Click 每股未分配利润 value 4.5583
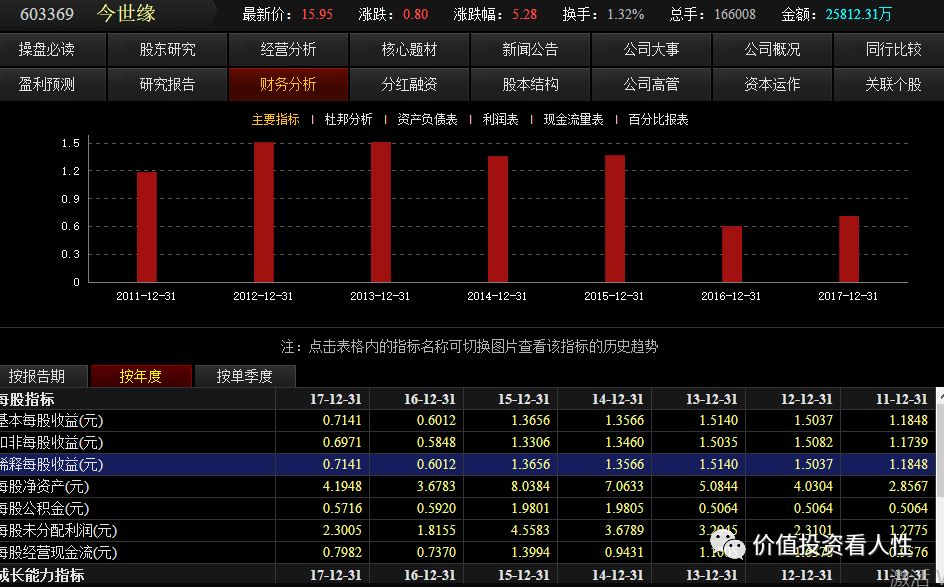Screen dimensions: 944x587 (530, 530)
